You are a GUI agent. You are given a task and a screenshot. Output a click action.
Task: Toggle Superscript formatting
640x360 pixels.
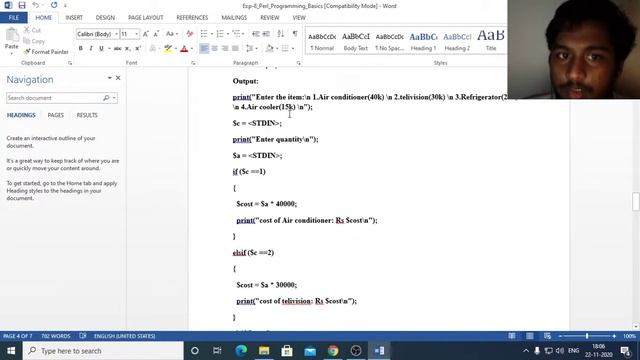pos(138,49)
